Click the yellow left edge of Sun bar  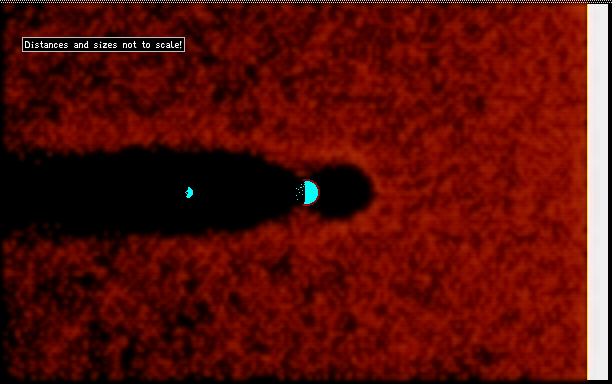pos(588,192)
